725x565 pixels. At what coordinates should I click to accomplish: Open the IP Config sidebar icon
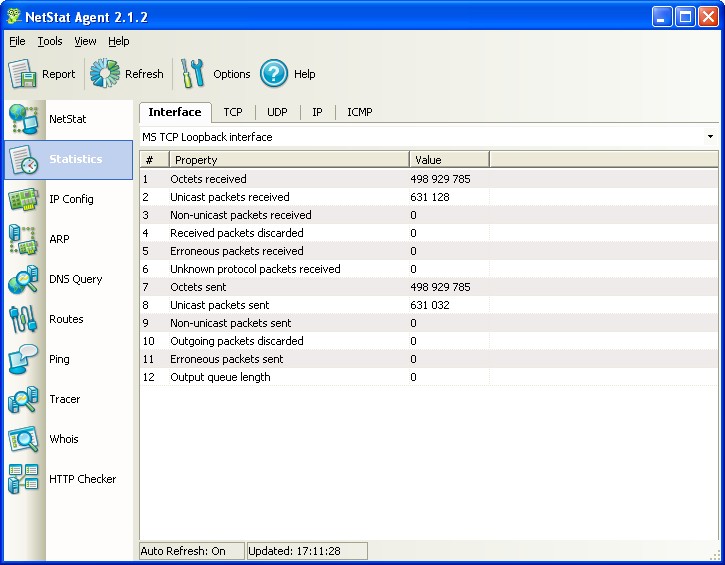coord(23,199)
